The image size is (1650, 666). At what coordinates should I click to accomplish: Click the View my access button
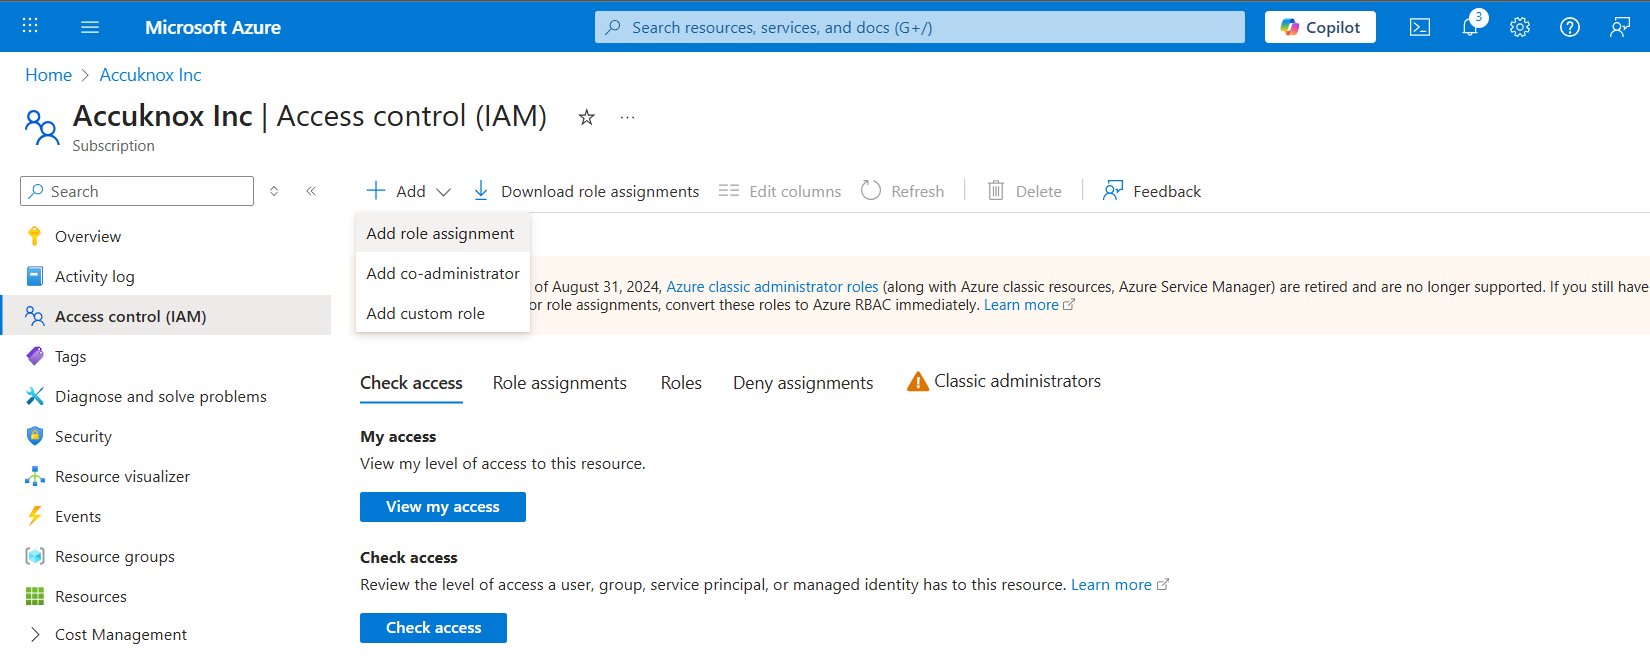443,507
